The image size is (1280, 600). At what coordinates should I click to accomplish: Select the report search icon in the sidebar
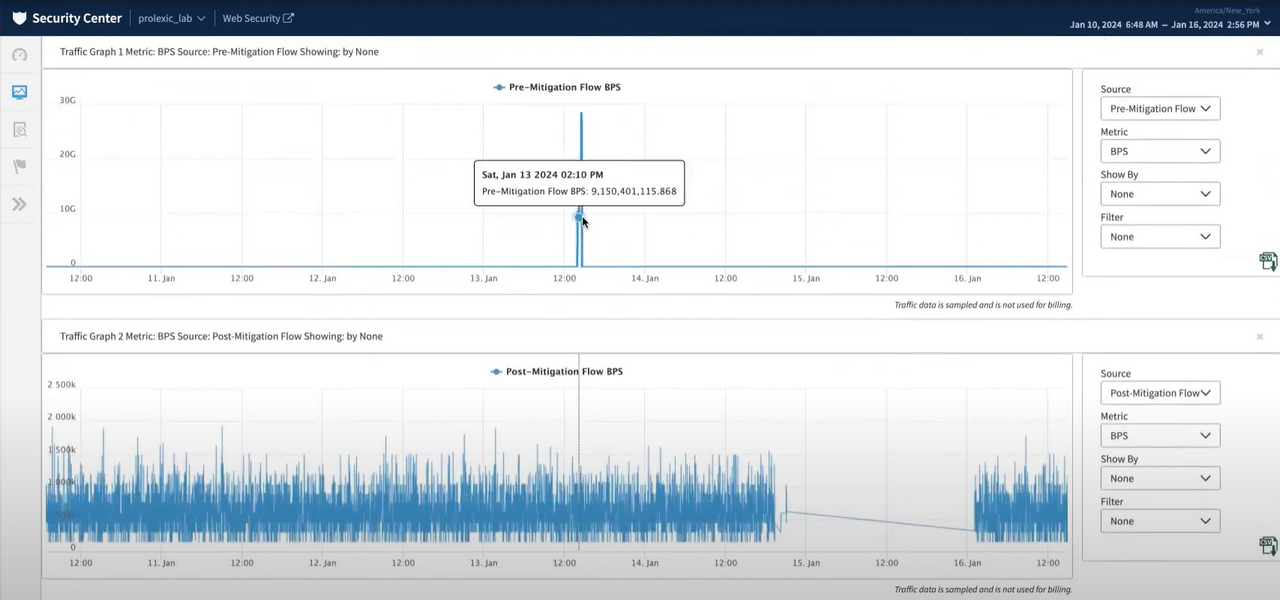pos(19,129)
